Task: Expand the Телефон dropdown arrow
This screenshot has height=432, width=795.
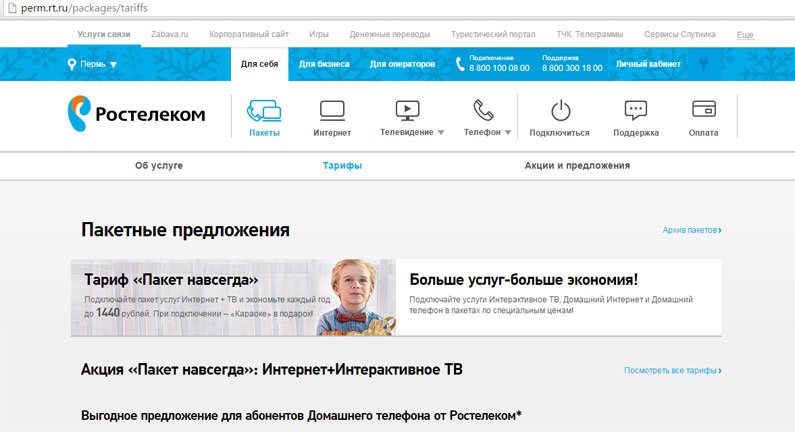Action: (508, 132)
